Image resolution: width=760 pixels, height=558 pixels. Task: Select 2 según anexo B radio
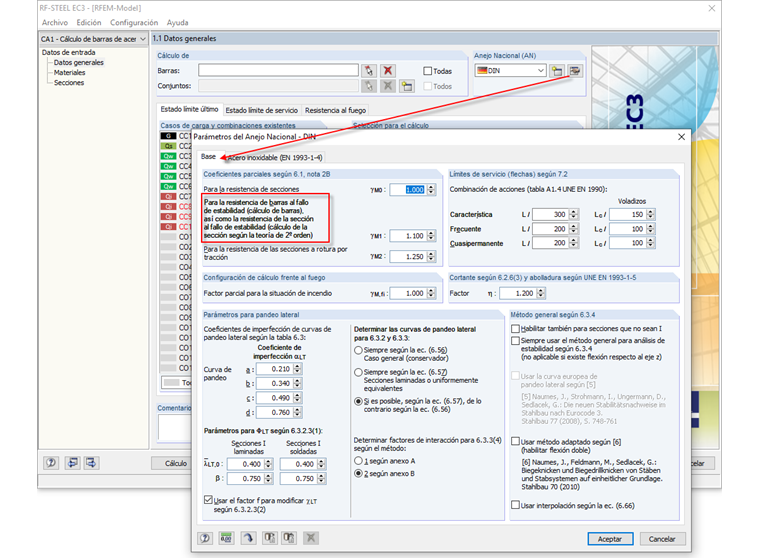pos(358,474)
